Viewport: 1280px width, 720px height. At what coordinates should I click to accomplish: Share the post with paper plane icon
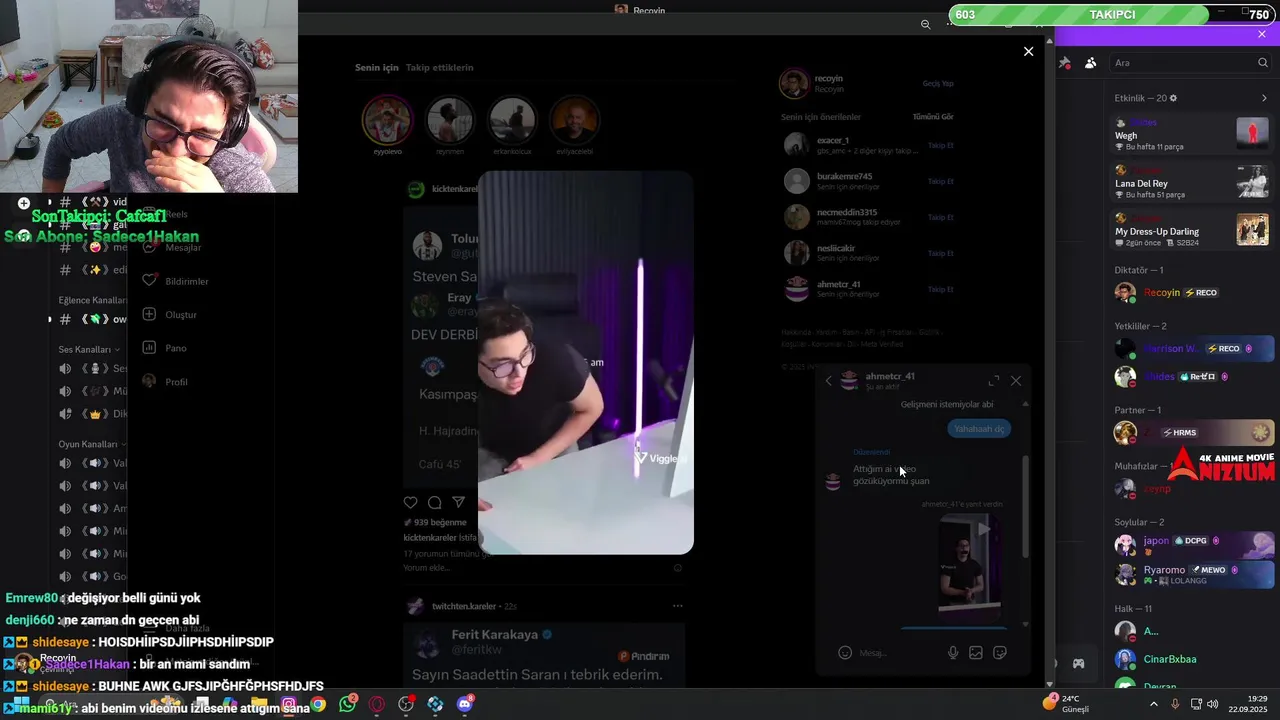[459, 502]
